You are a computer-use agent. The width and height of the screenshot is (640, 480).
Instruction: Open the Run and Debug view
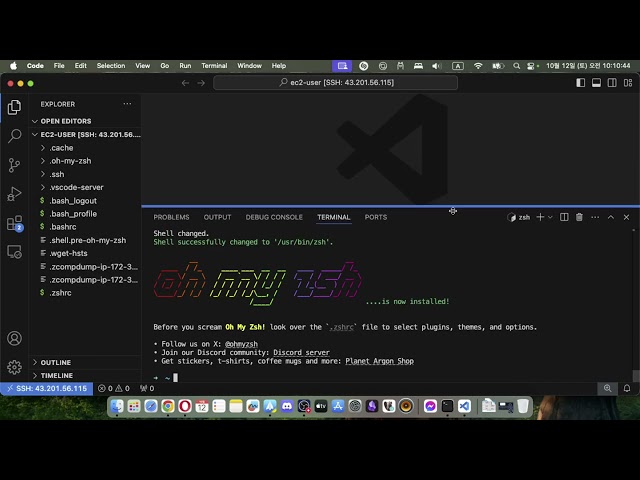click(x=14, y=194)
